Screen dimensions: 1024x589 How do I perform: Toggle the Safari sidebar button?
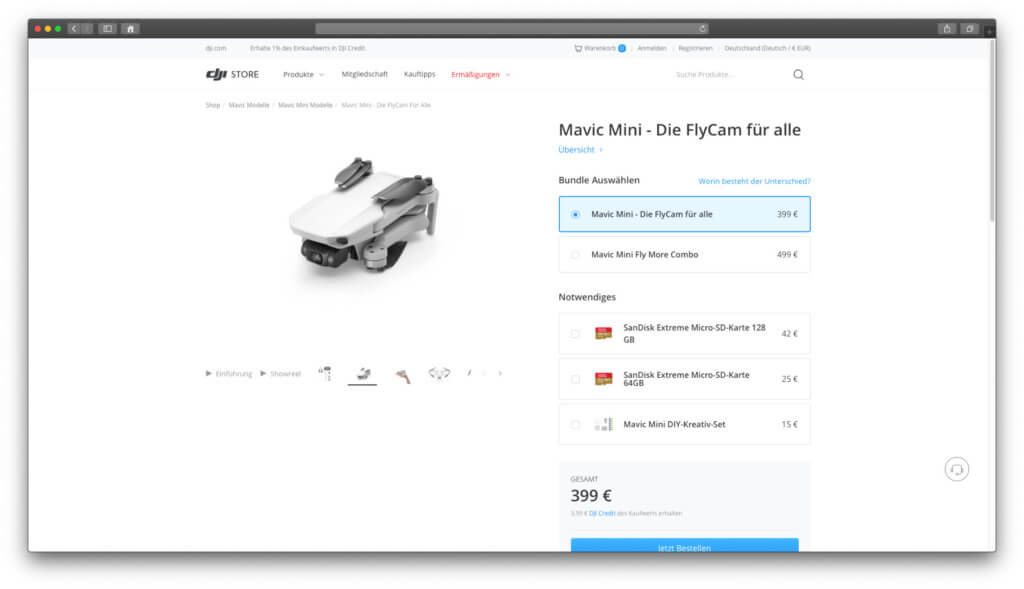108,29
